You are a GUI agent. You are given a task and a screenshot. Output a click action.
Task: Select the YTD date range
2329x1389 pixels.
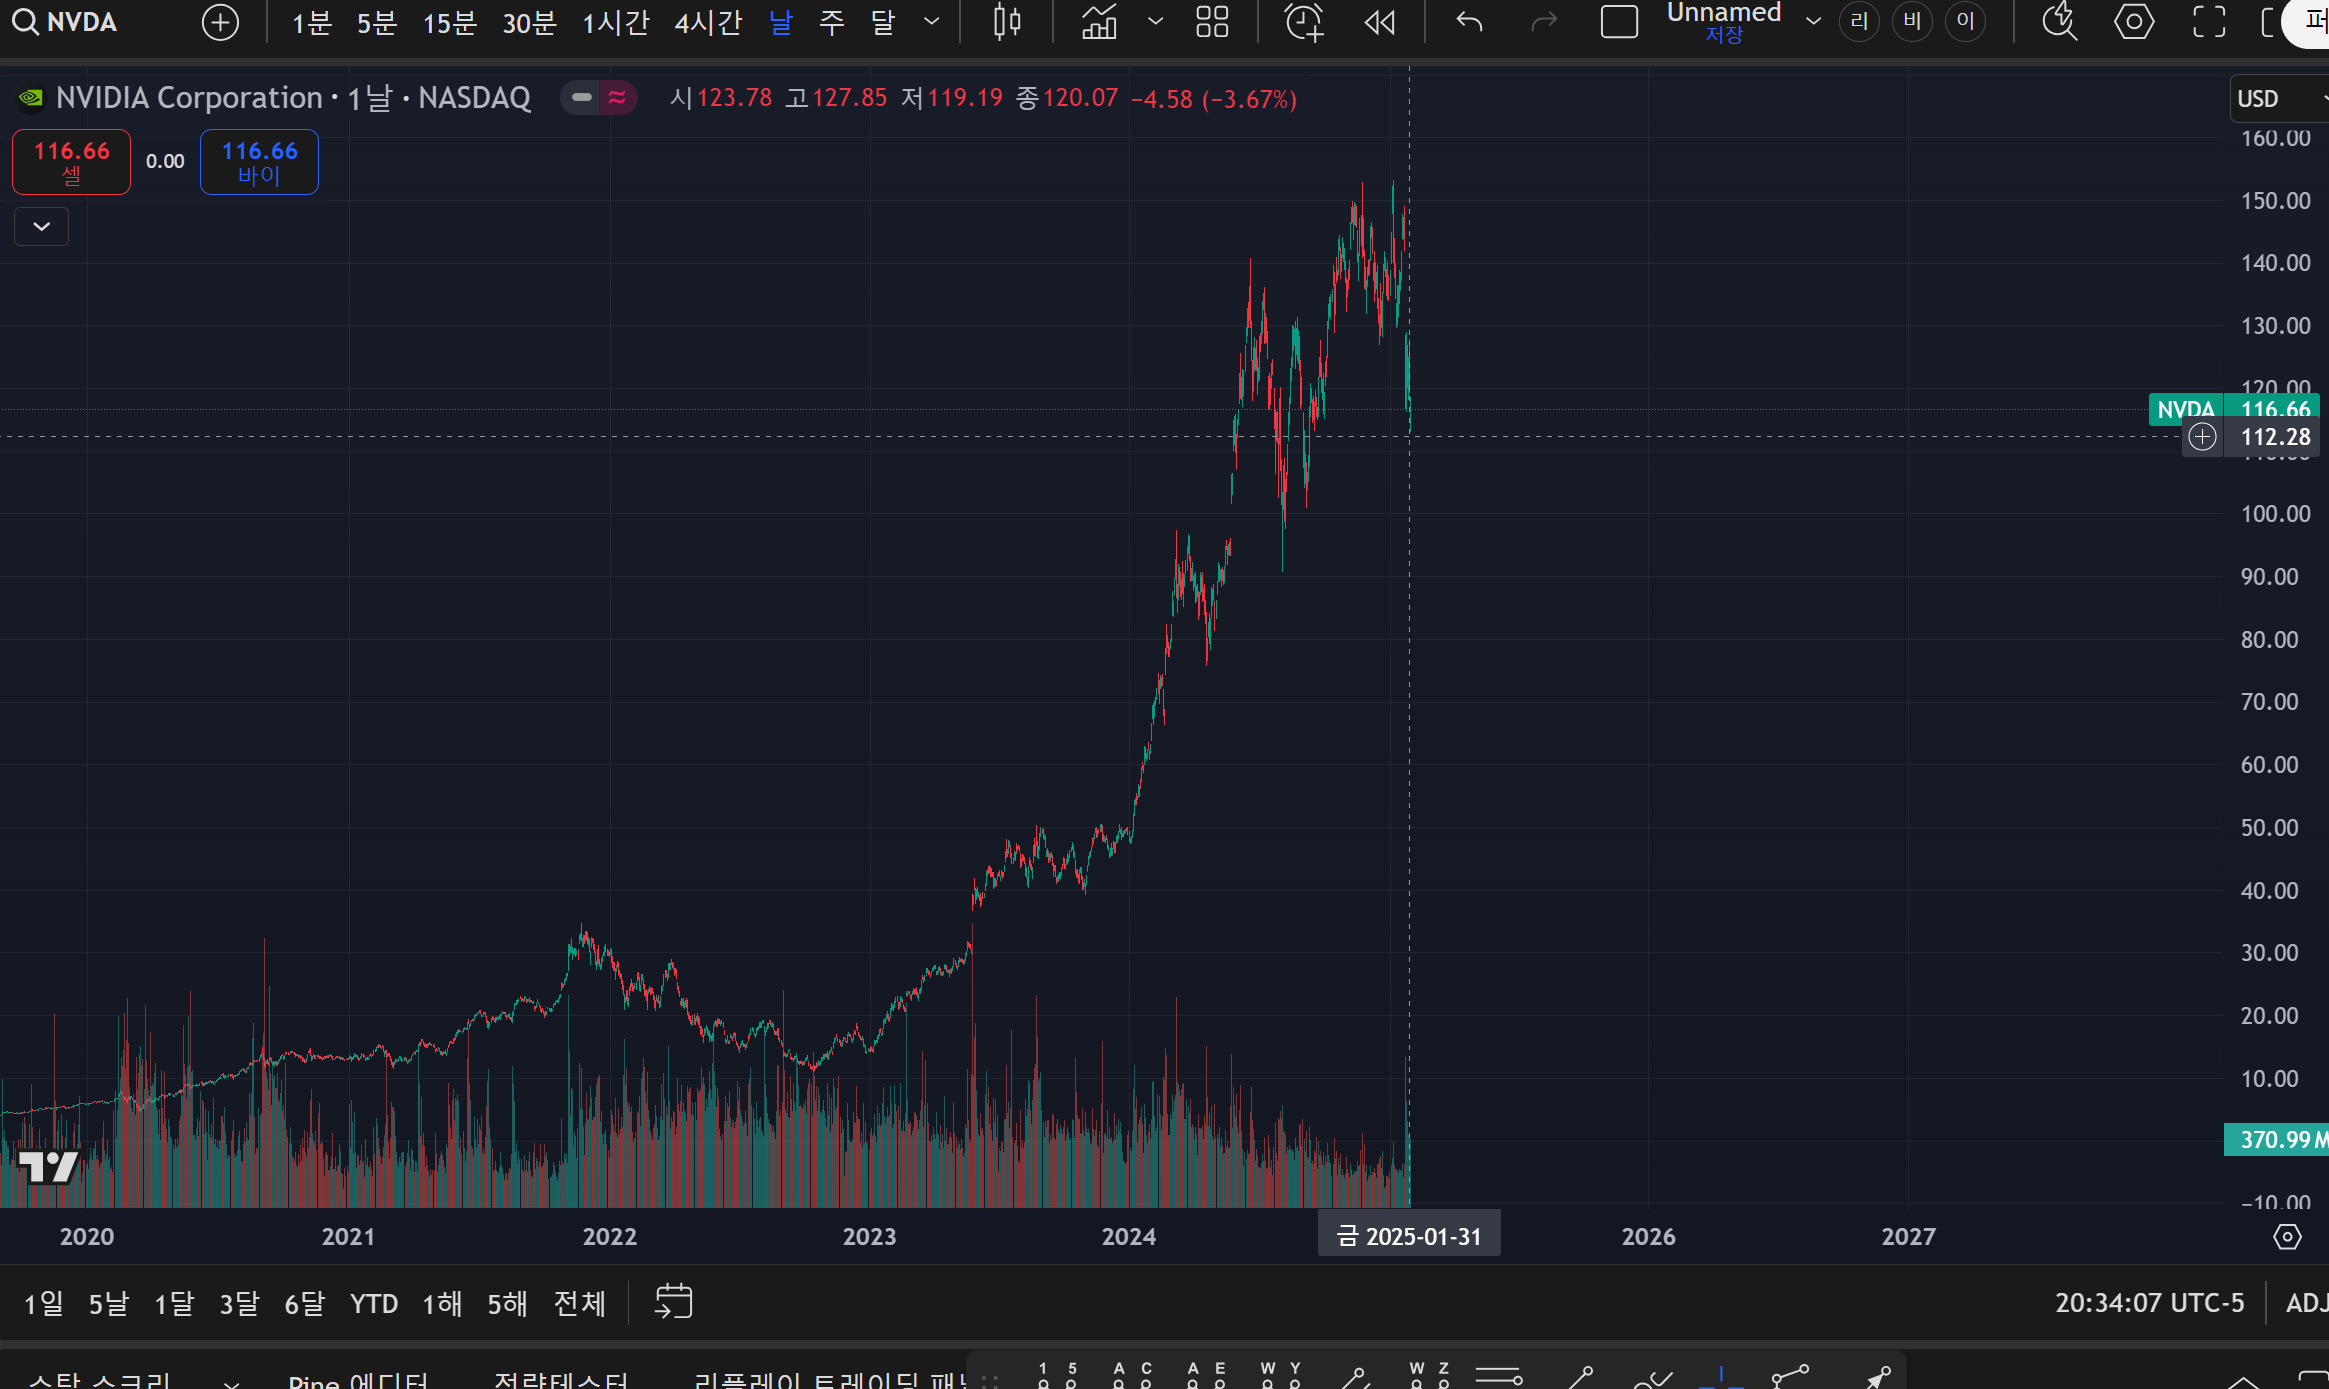click(x=374, y=1303)
